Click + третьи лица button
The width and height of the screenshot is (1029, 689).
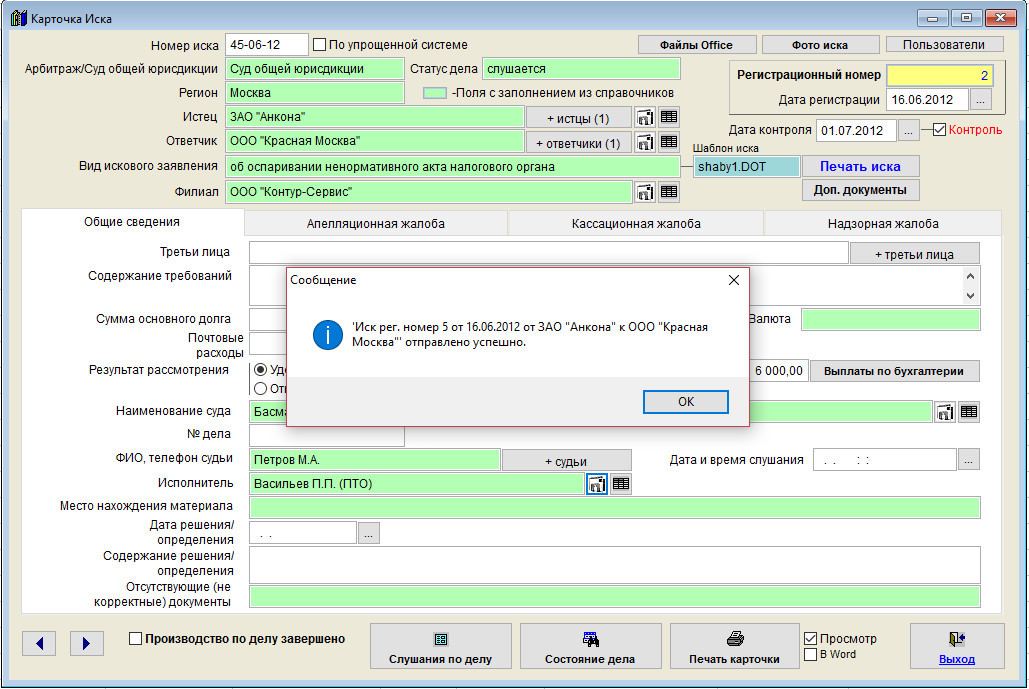[915, 254]
